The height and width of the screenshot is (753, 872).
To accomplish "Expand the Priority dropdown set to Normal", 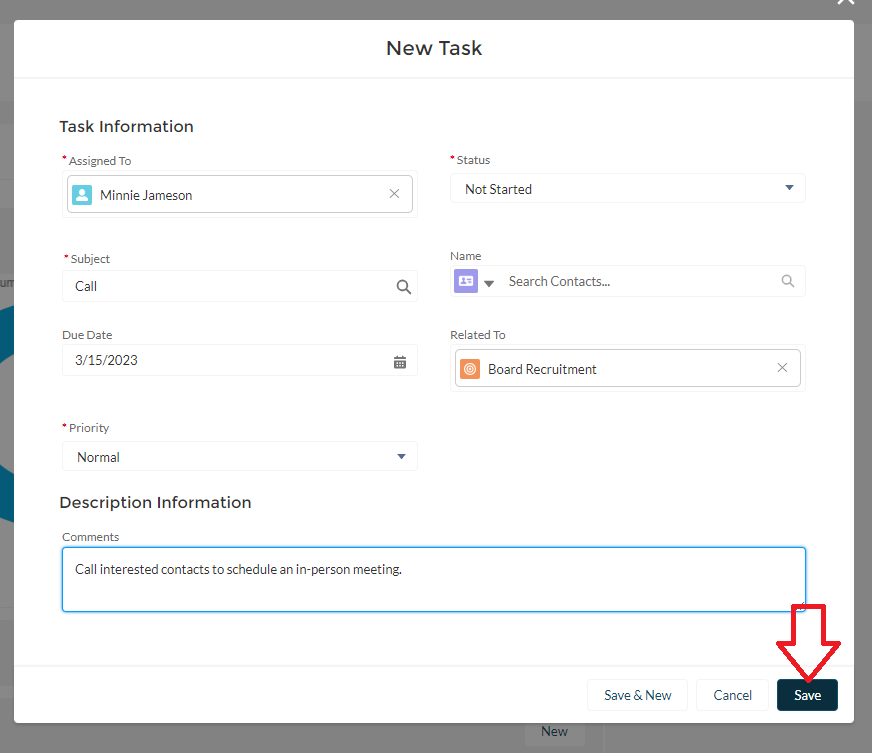I will pyautogui.click(x=239, y=457).
